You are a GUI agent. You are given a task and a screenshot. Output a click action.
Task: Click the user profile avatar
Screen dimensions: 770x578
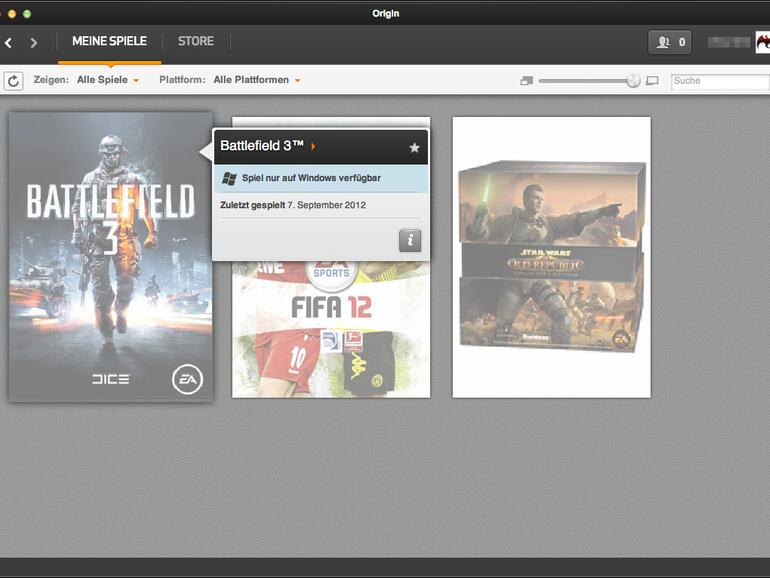coord(763,42)
